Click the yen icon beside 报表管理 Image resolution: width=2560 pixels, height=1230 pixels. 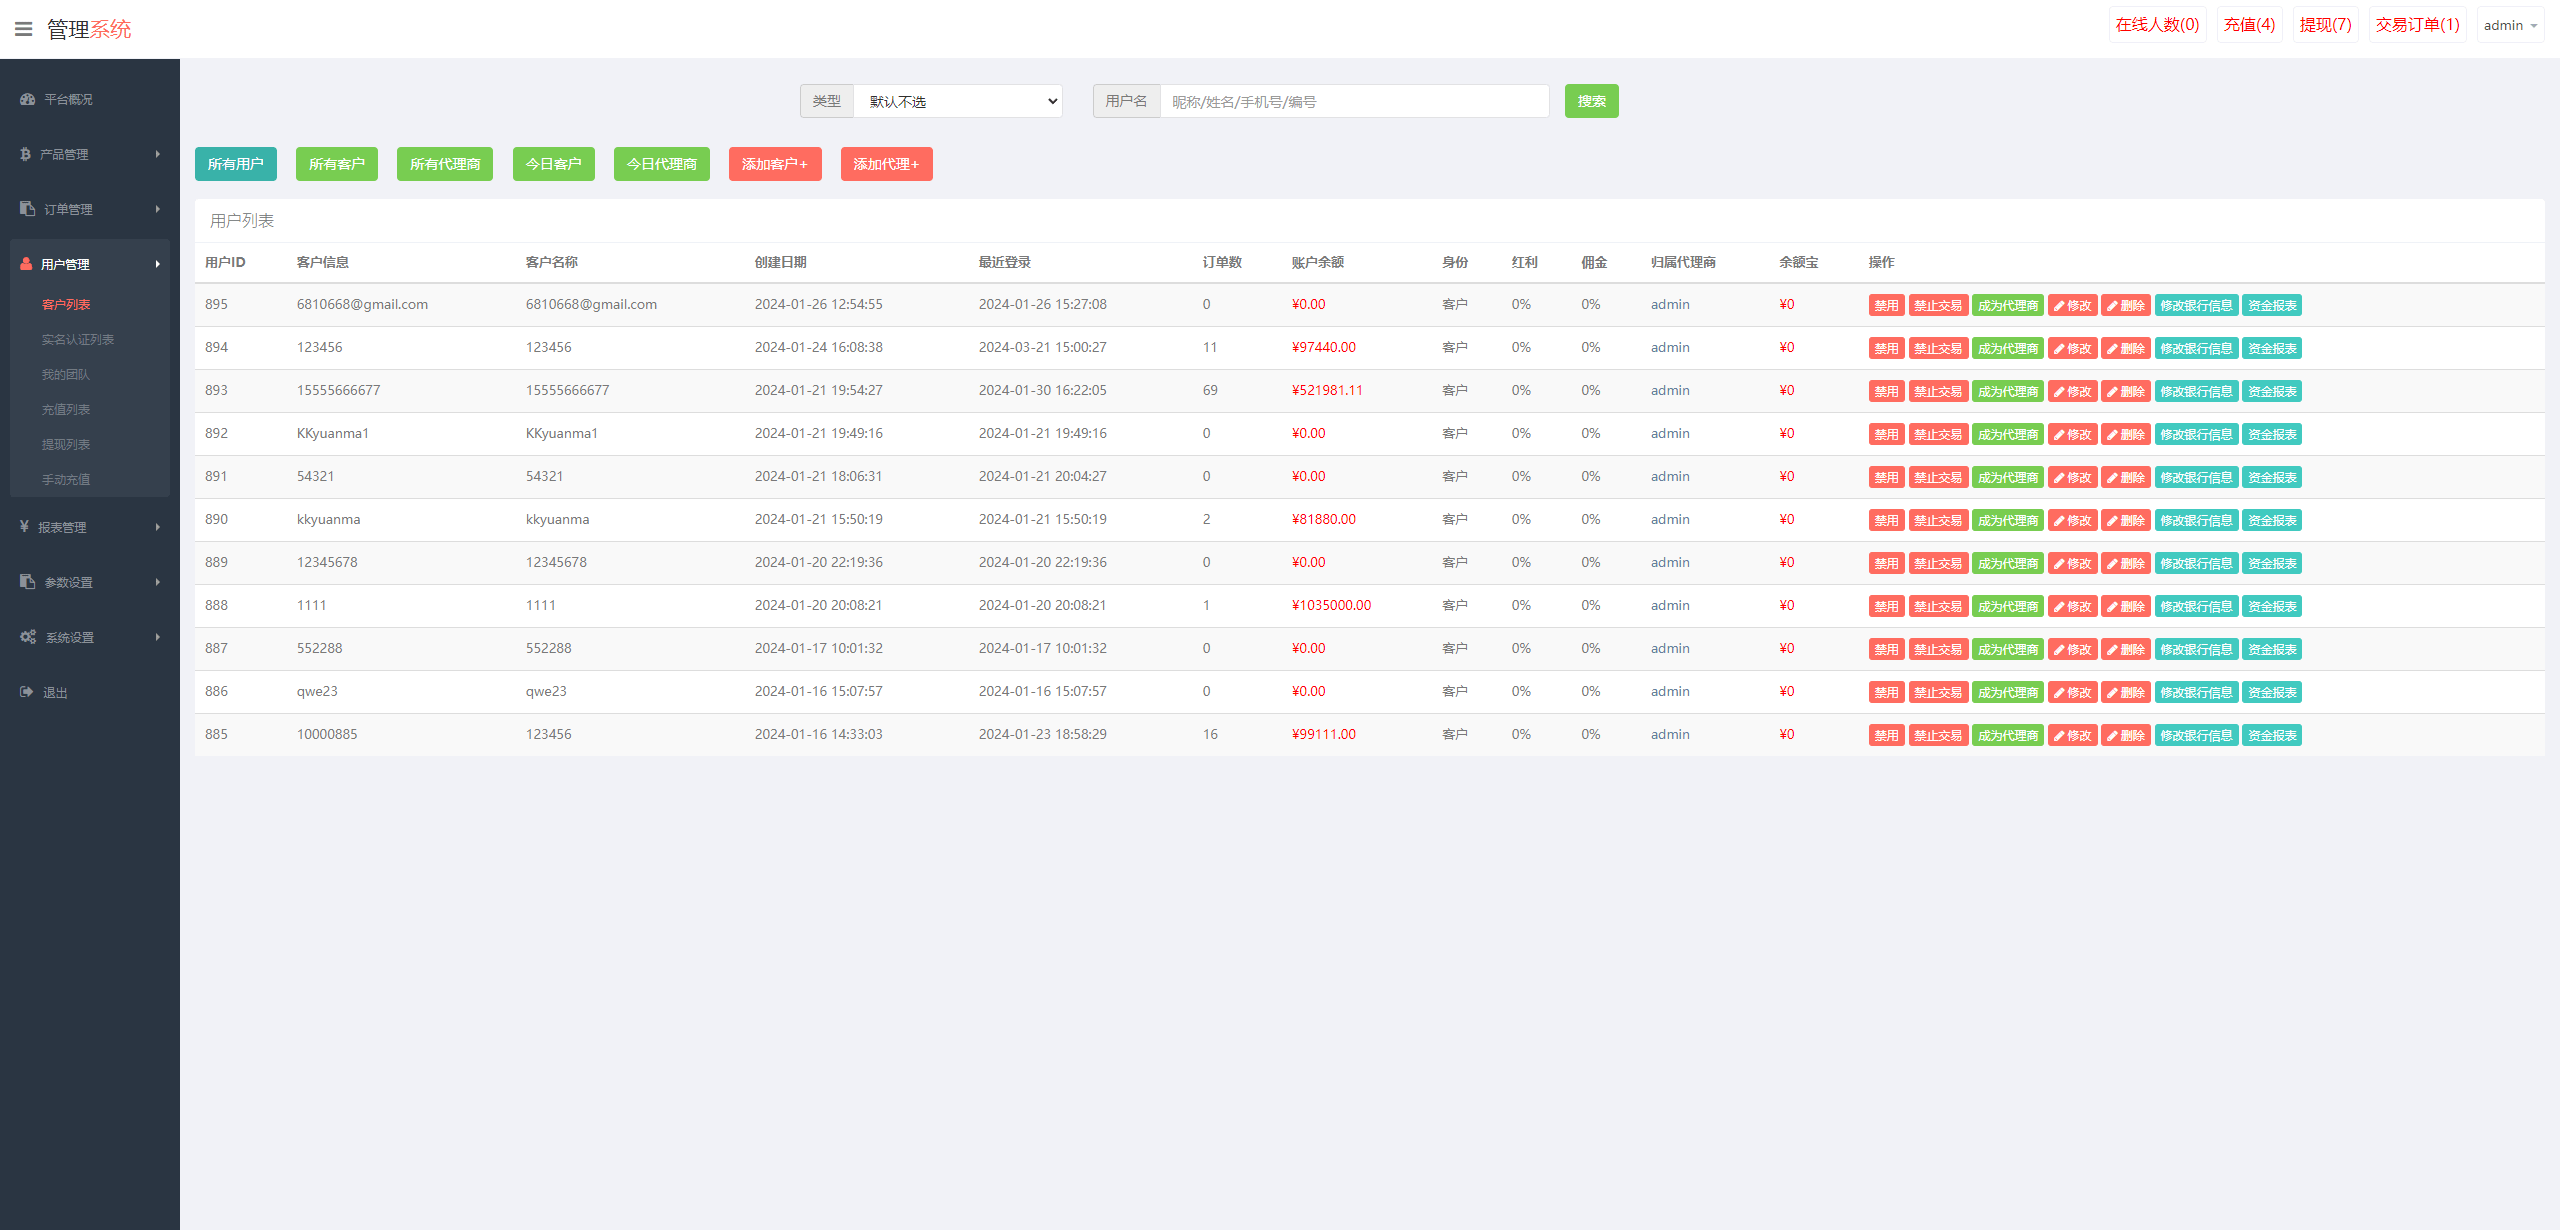pos(24,526)
